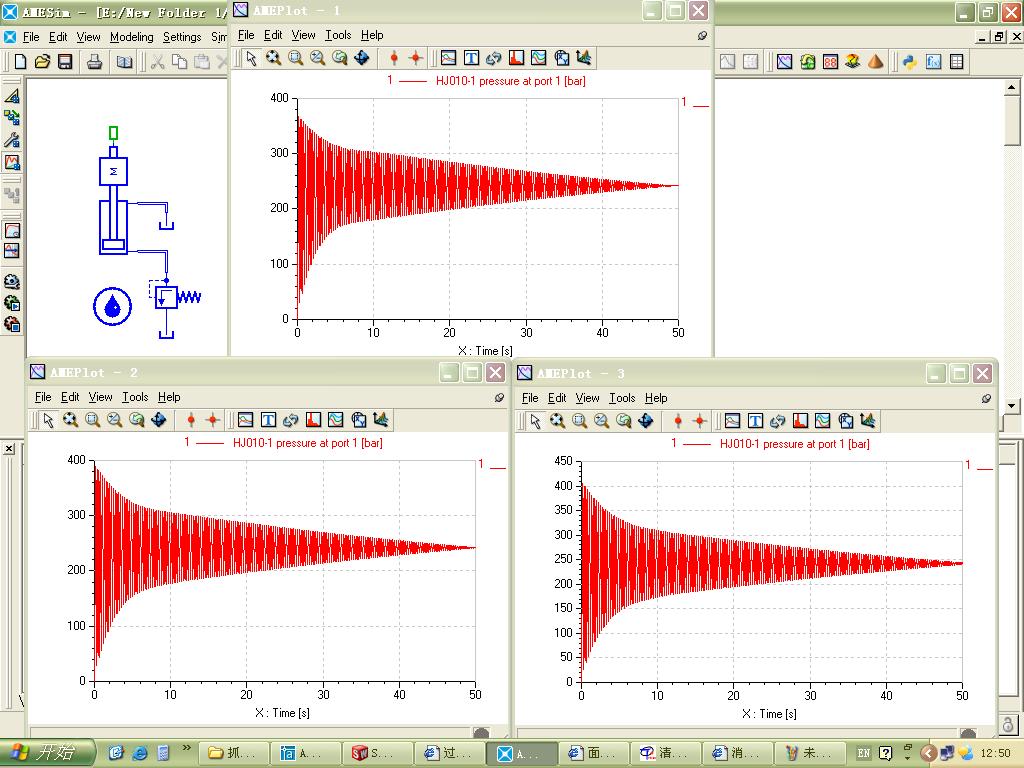
Task: Click the red histogram icon in AMEPlot-3 toolbar
Action: (x=800, y=421)
